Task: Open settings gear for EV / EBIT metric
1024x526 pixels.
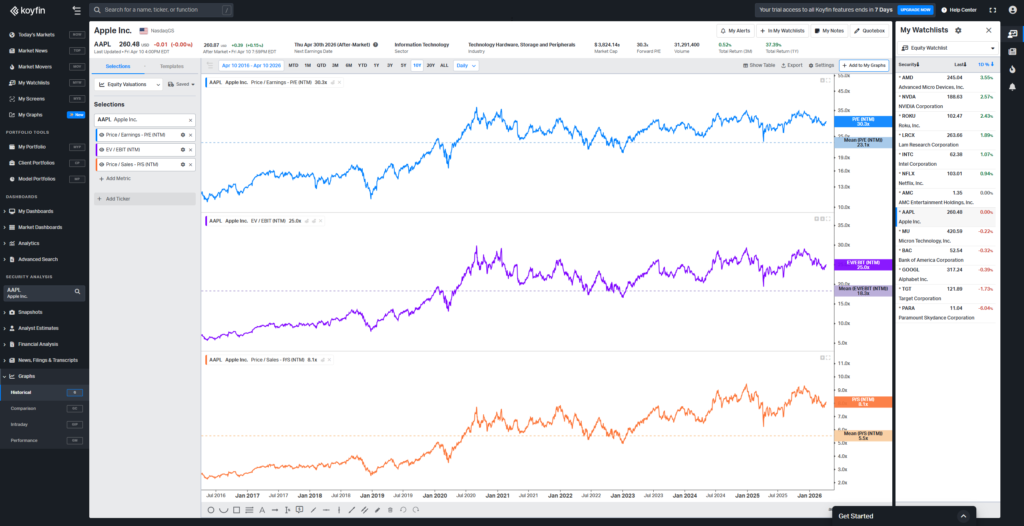Action: click(183, 150)
